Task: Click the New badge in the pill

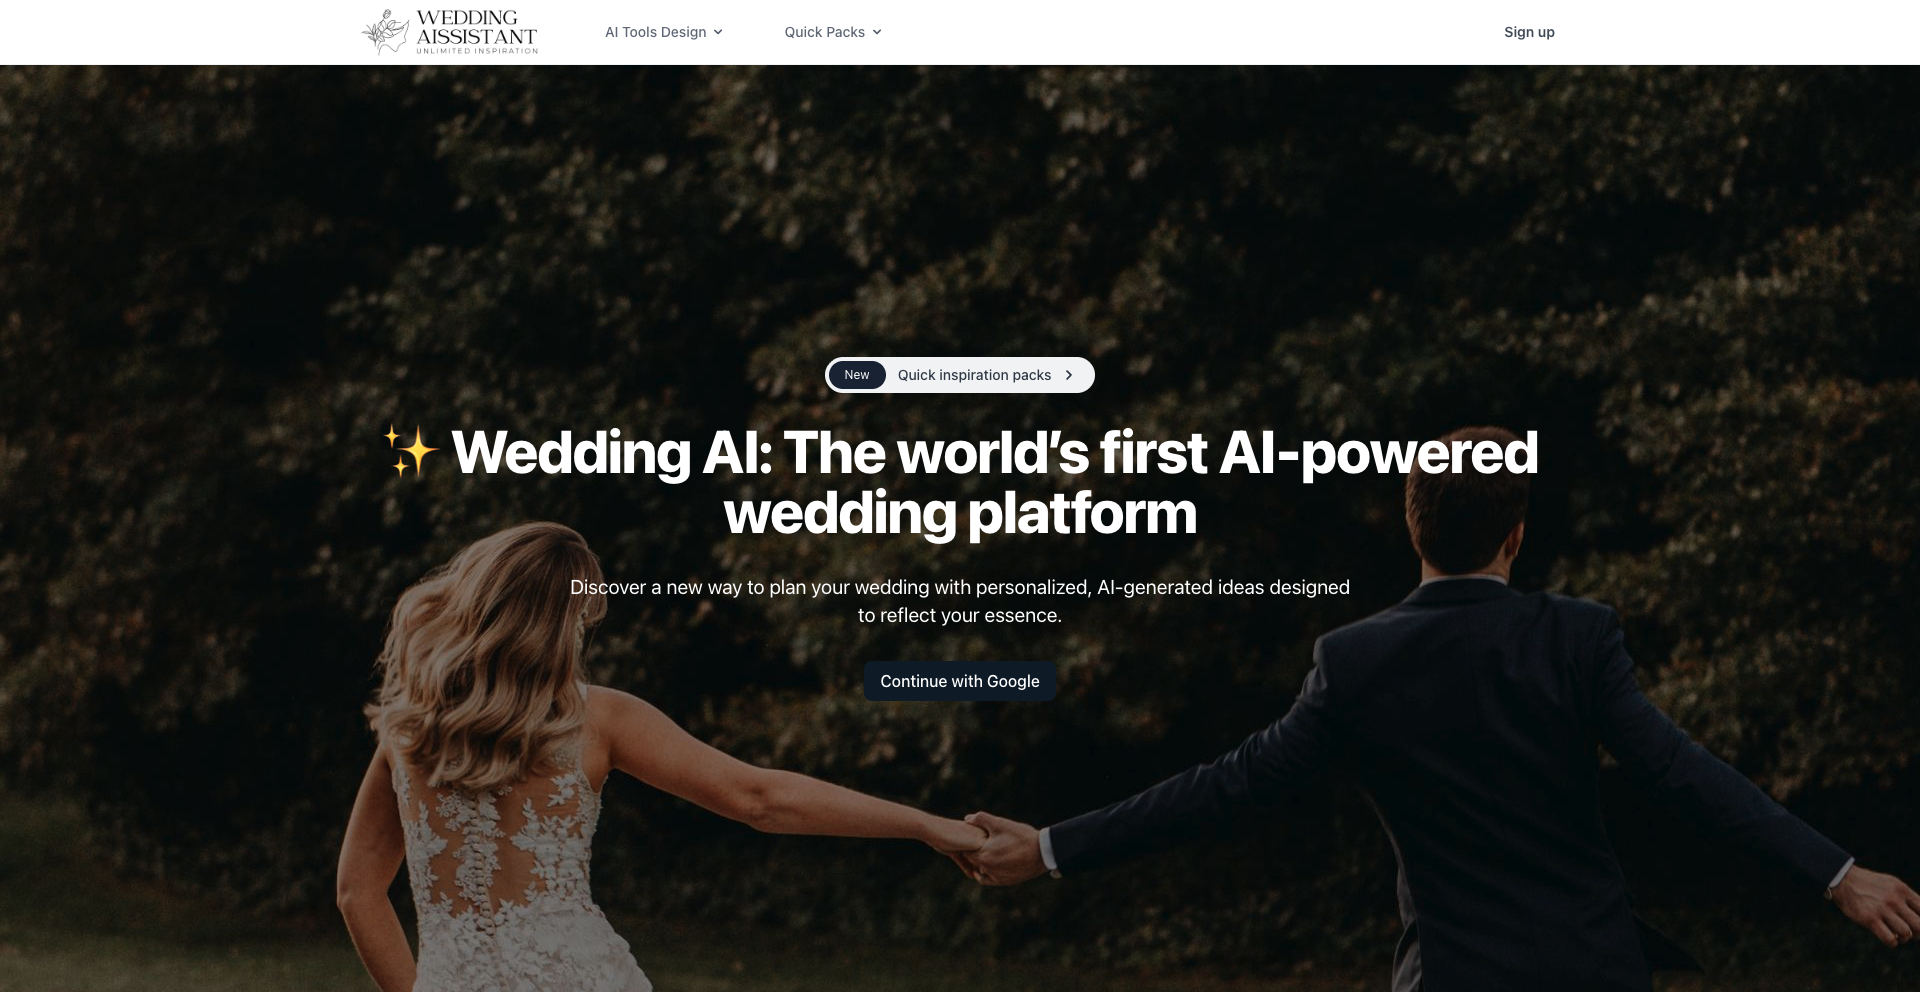Action: [x=857, y=375]
